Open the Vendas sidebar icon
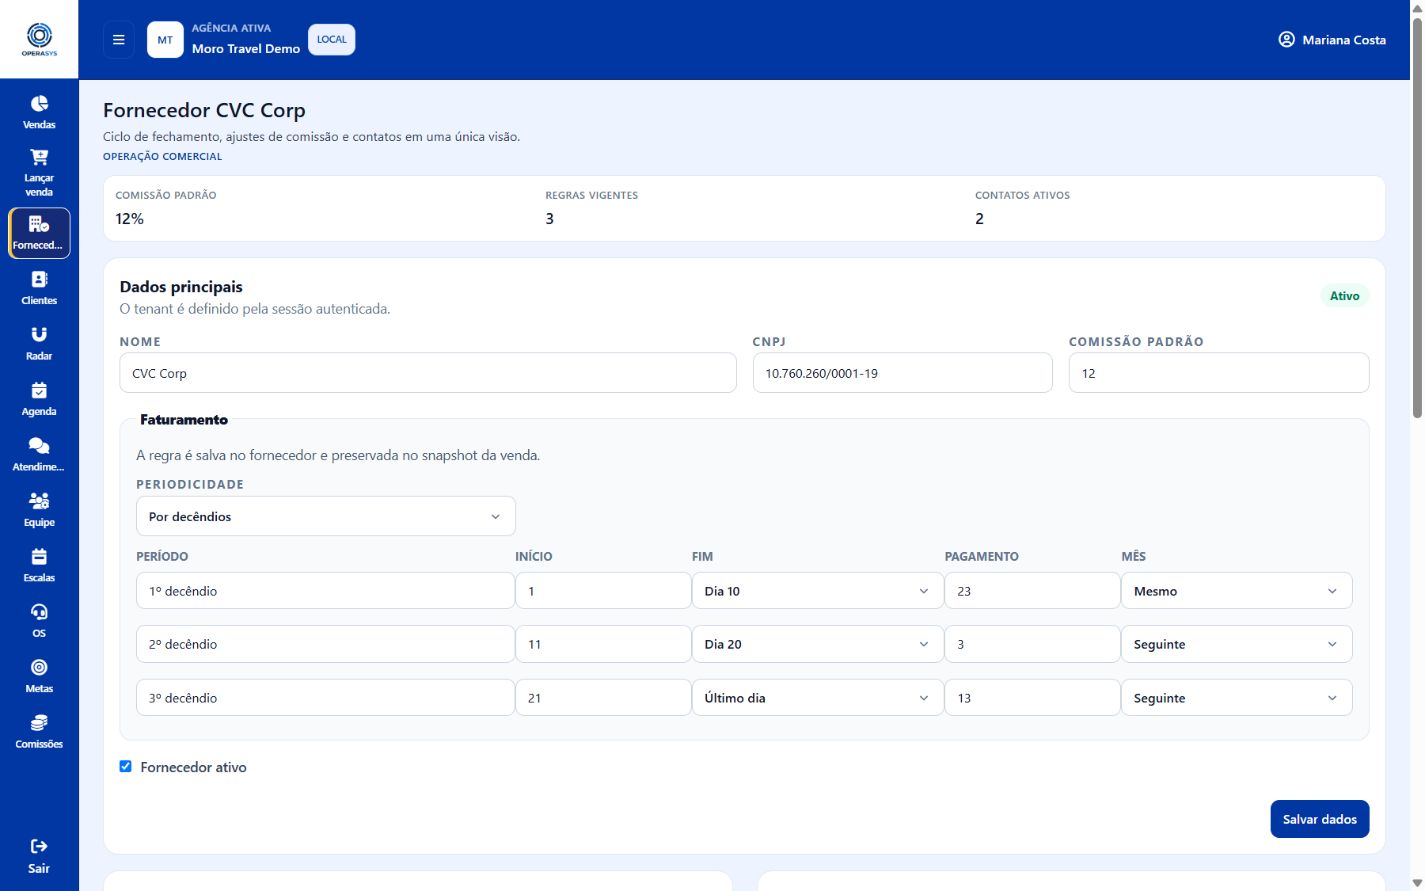Screen dimensions: 1425x891 (x=39, y=104)
